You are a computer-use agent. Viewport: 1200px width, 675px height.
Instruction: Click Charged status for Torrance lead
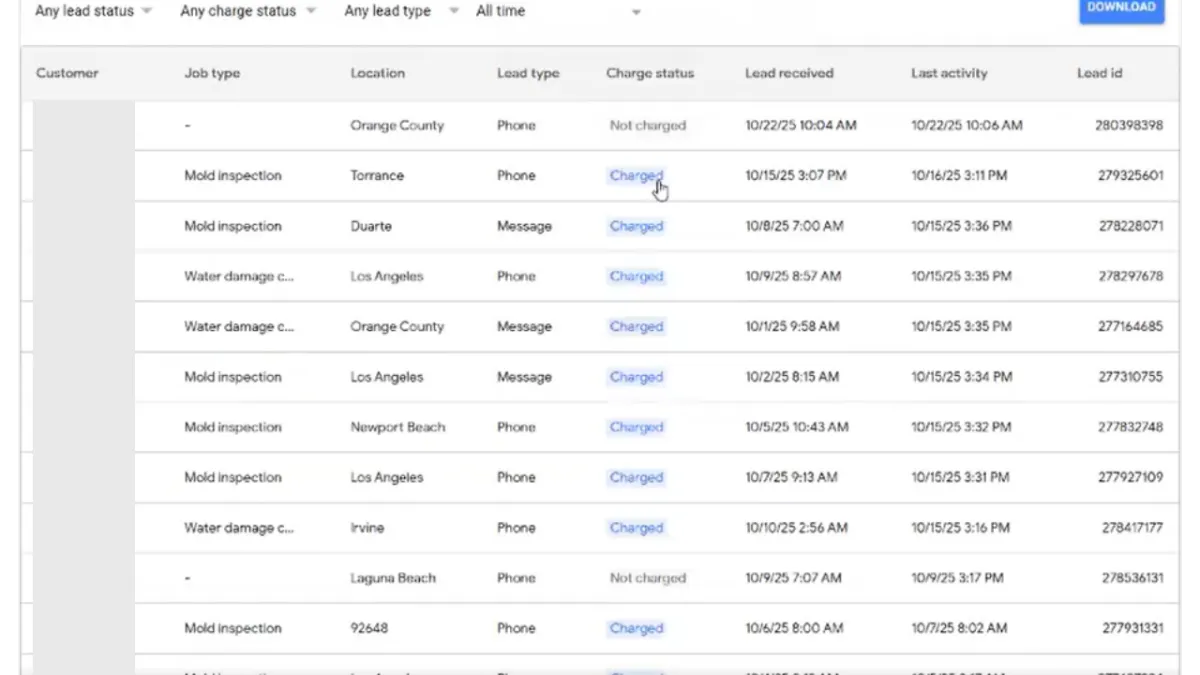click(x=636, y=176)
